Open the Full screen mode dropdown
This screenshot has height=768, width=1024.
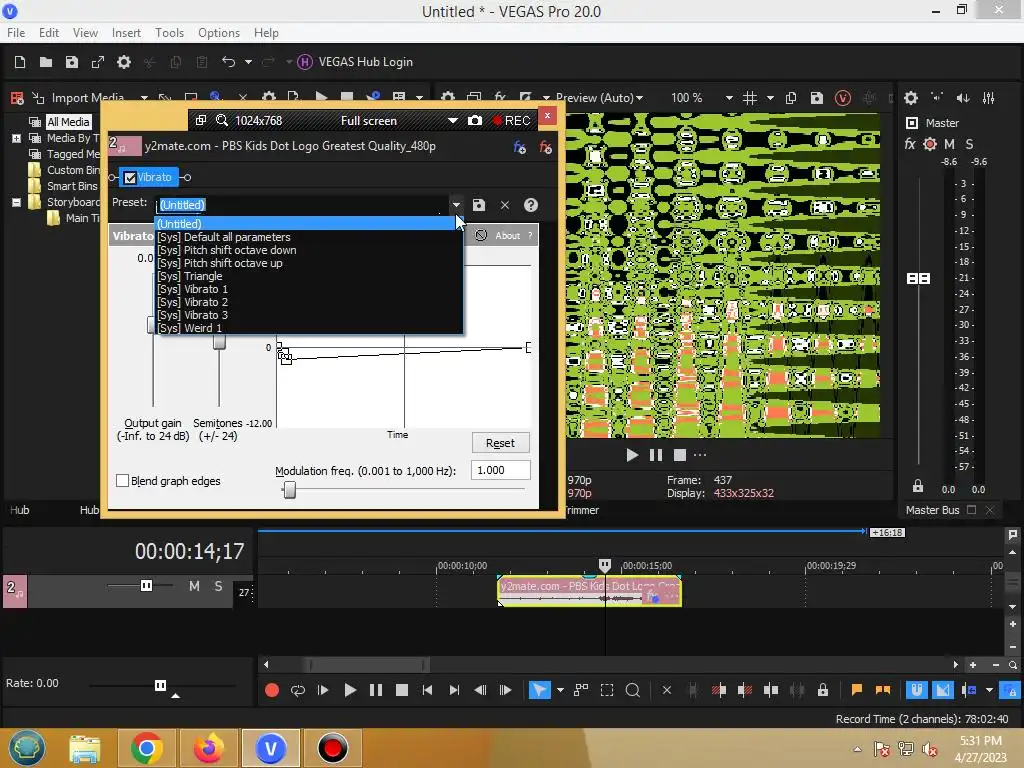452,121
